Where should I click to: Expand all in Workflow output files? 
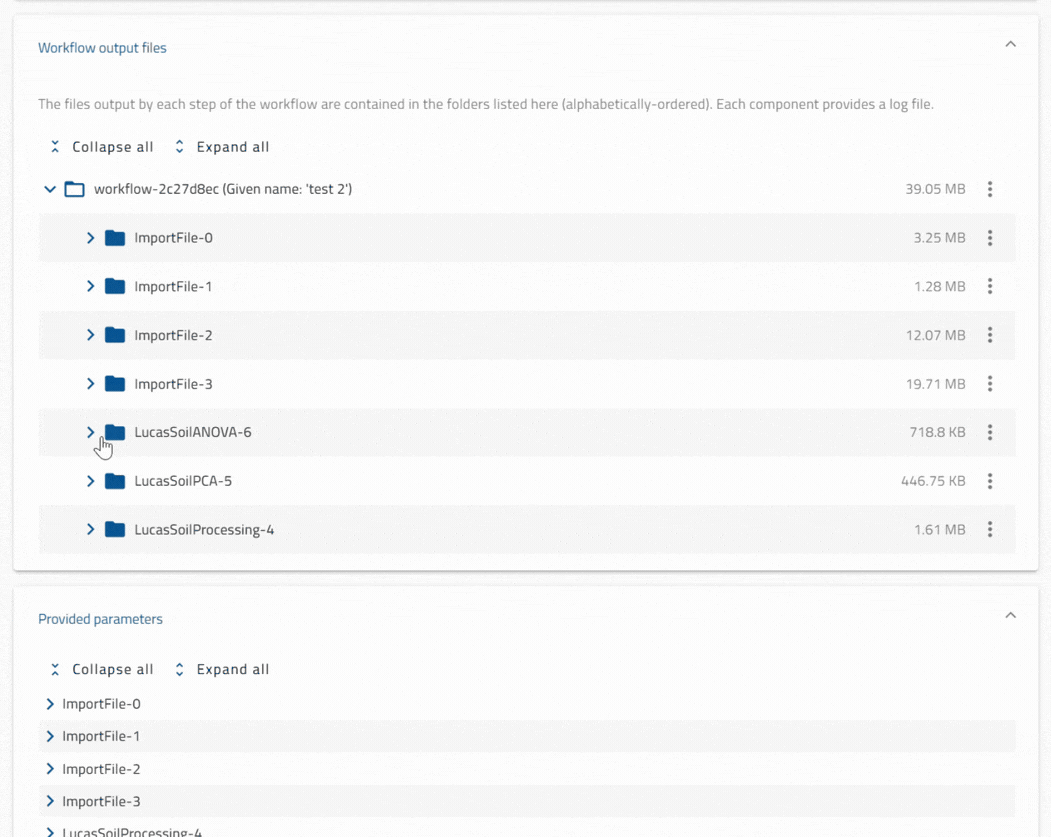tap(222, 147)
